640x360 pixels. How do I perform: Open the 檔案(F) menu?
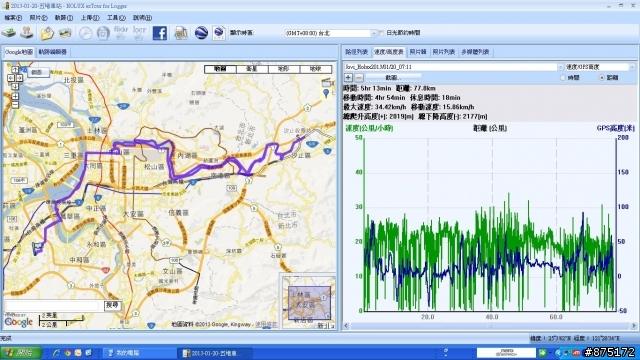point(13,18)
